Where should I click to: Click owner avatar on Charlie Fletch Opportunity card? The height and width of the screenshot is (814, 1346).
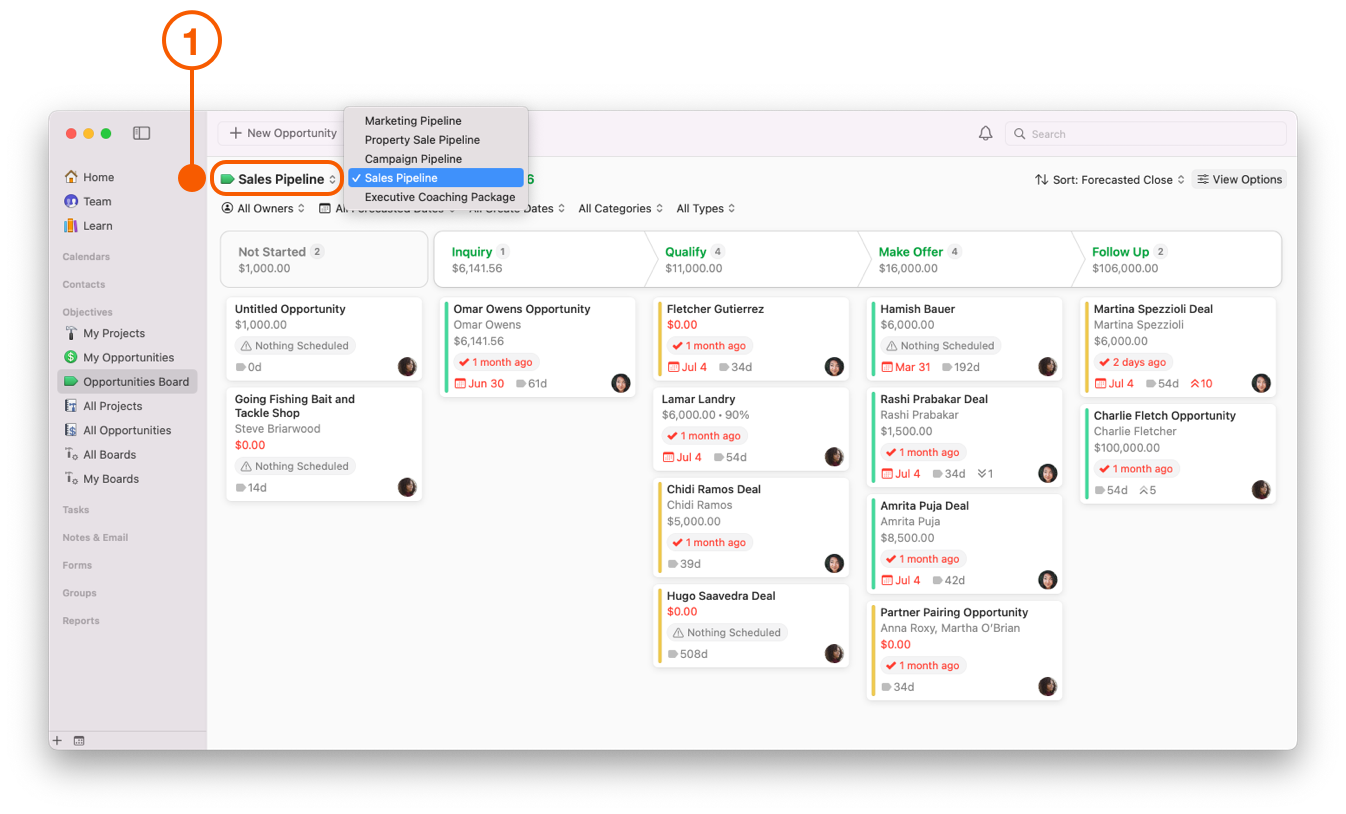1261,490
